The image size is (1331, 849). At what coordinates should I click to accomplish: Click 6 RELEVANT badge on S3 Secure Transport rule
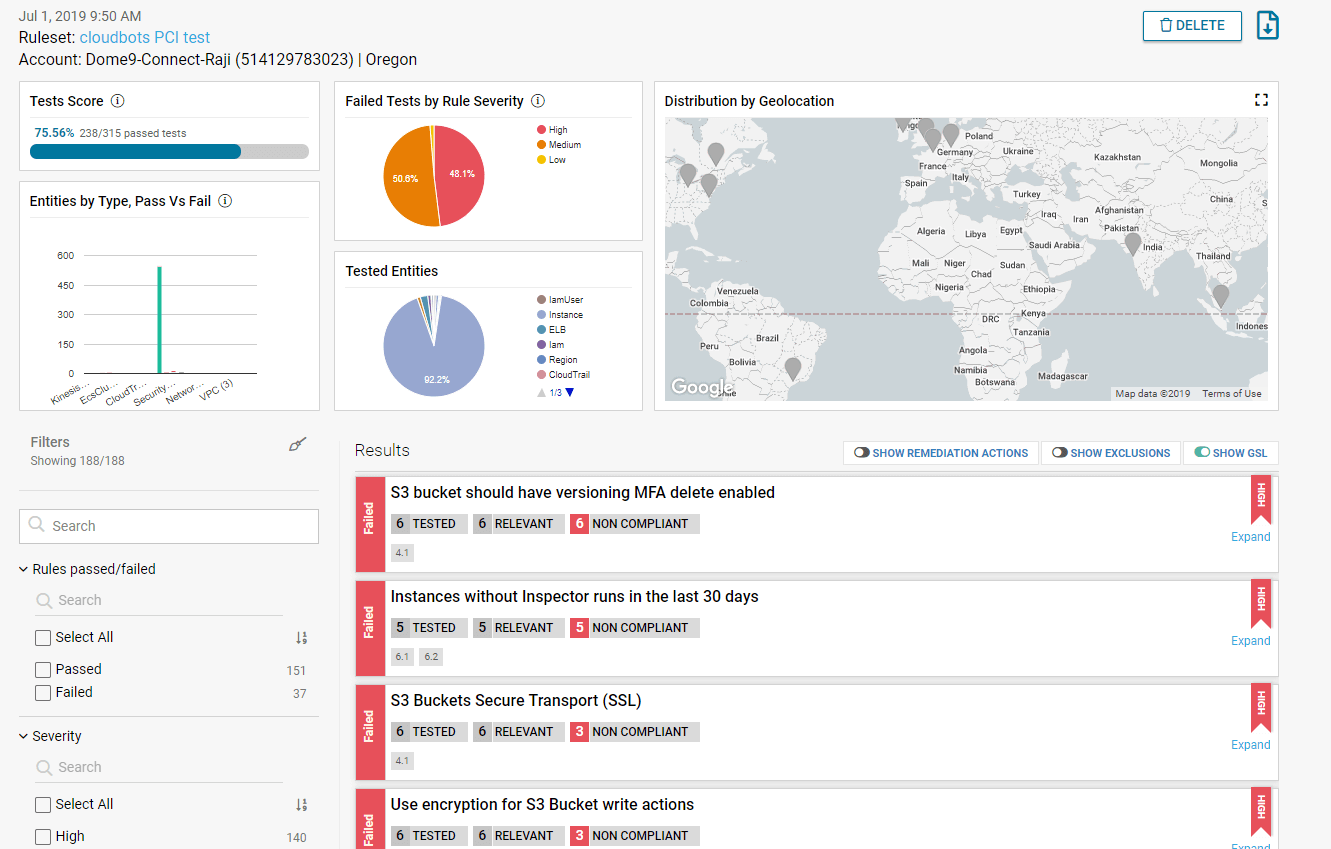519,732
